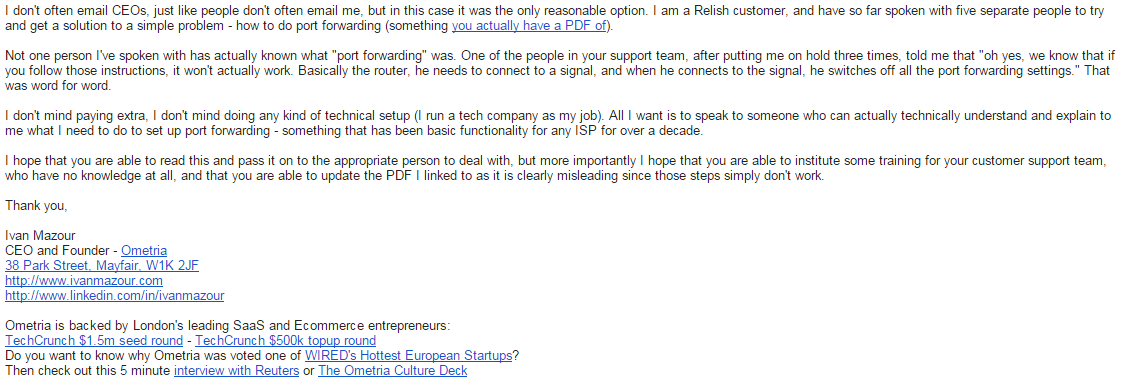Open the interview with Reuters link
Image resolution: width=1125 pixels, height=380 pixels.
coord(236,371)
